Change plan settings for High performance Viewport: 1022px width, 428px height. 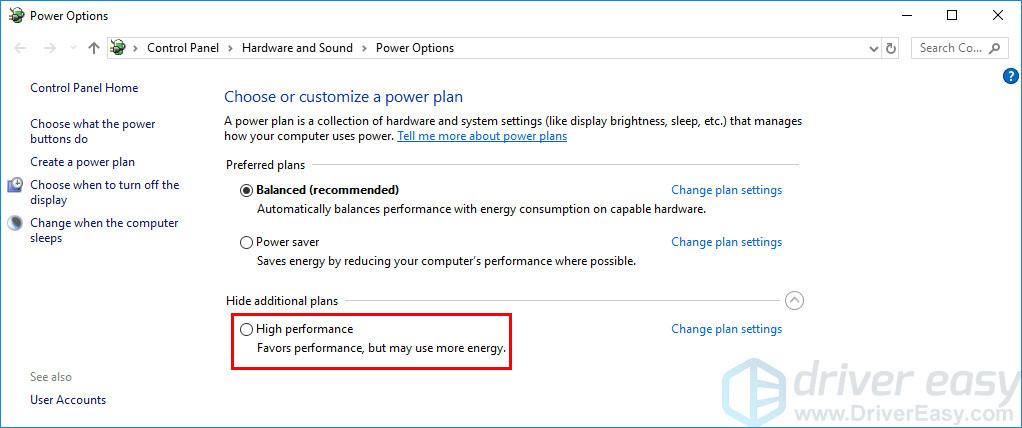coord(726,329)
